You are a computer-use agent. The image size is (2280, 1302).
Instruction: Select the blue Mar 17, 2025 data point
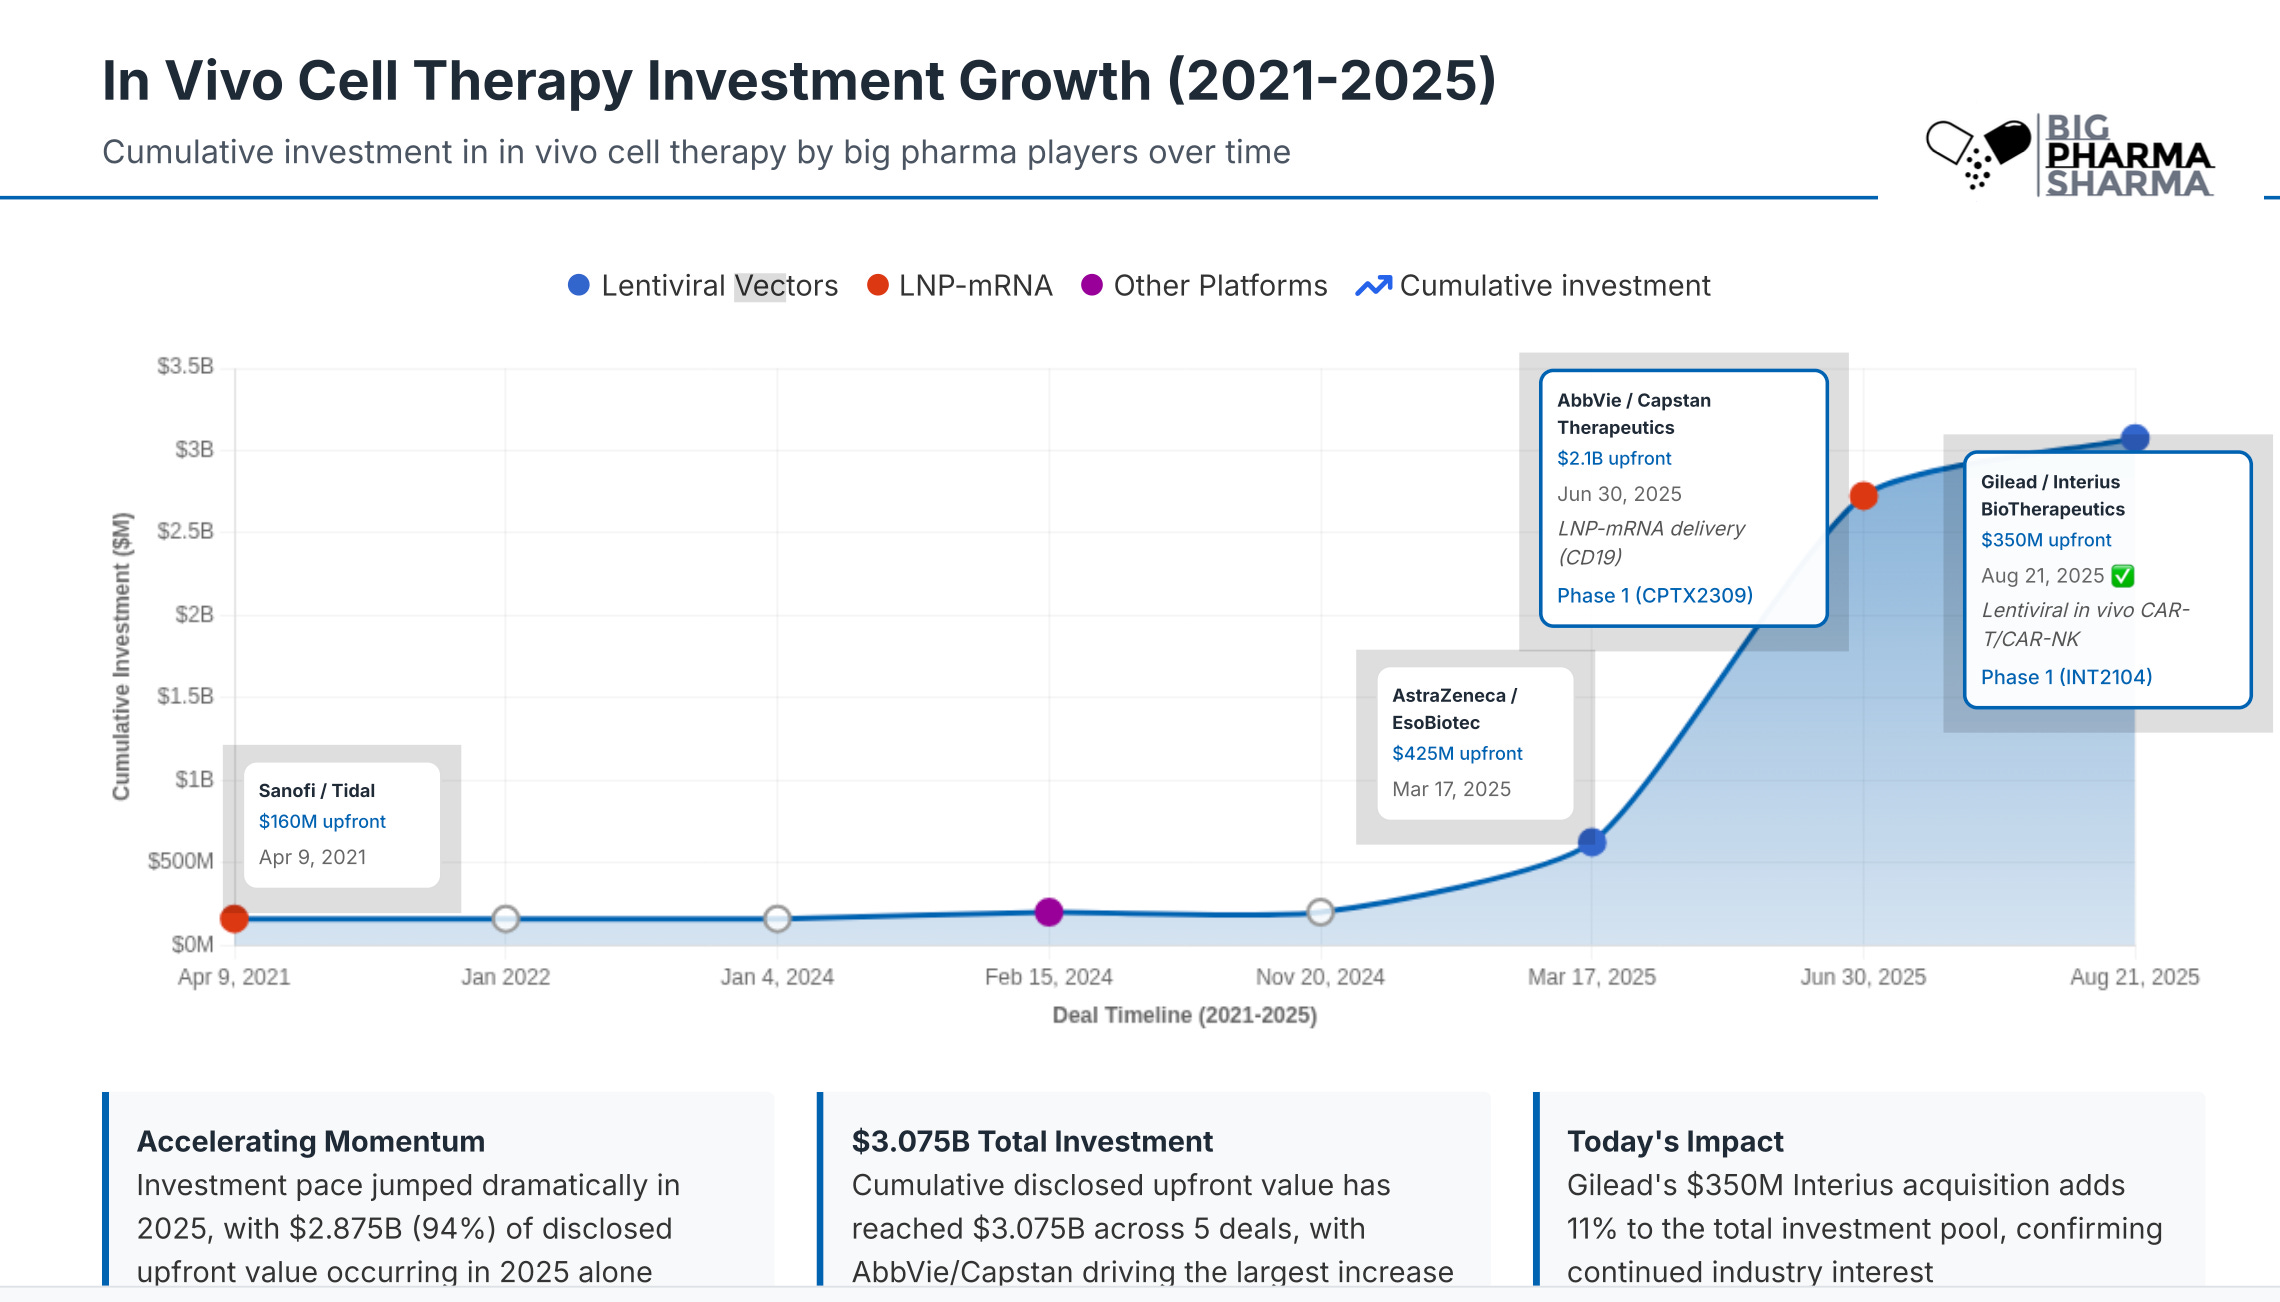(1592, 842)
